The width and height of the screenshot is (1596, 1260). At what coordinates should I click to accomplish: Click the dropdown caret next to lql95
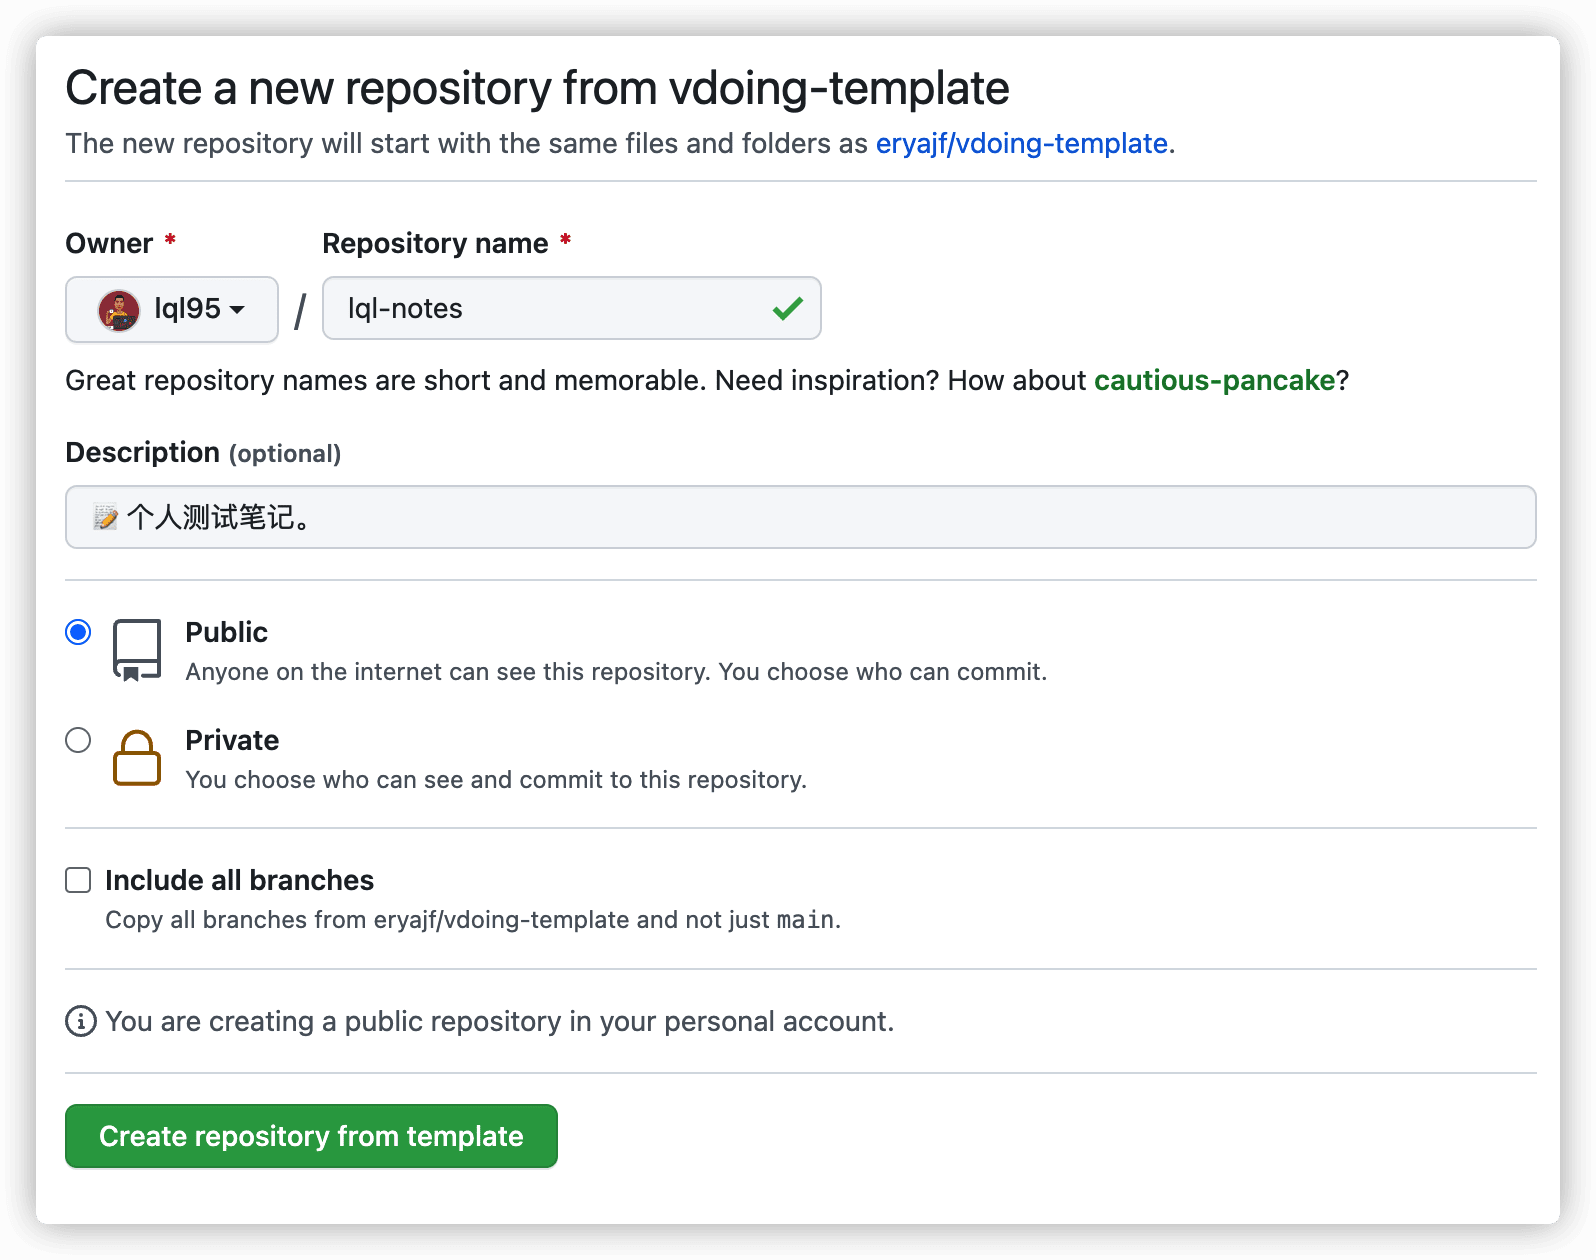coord(237,310)
